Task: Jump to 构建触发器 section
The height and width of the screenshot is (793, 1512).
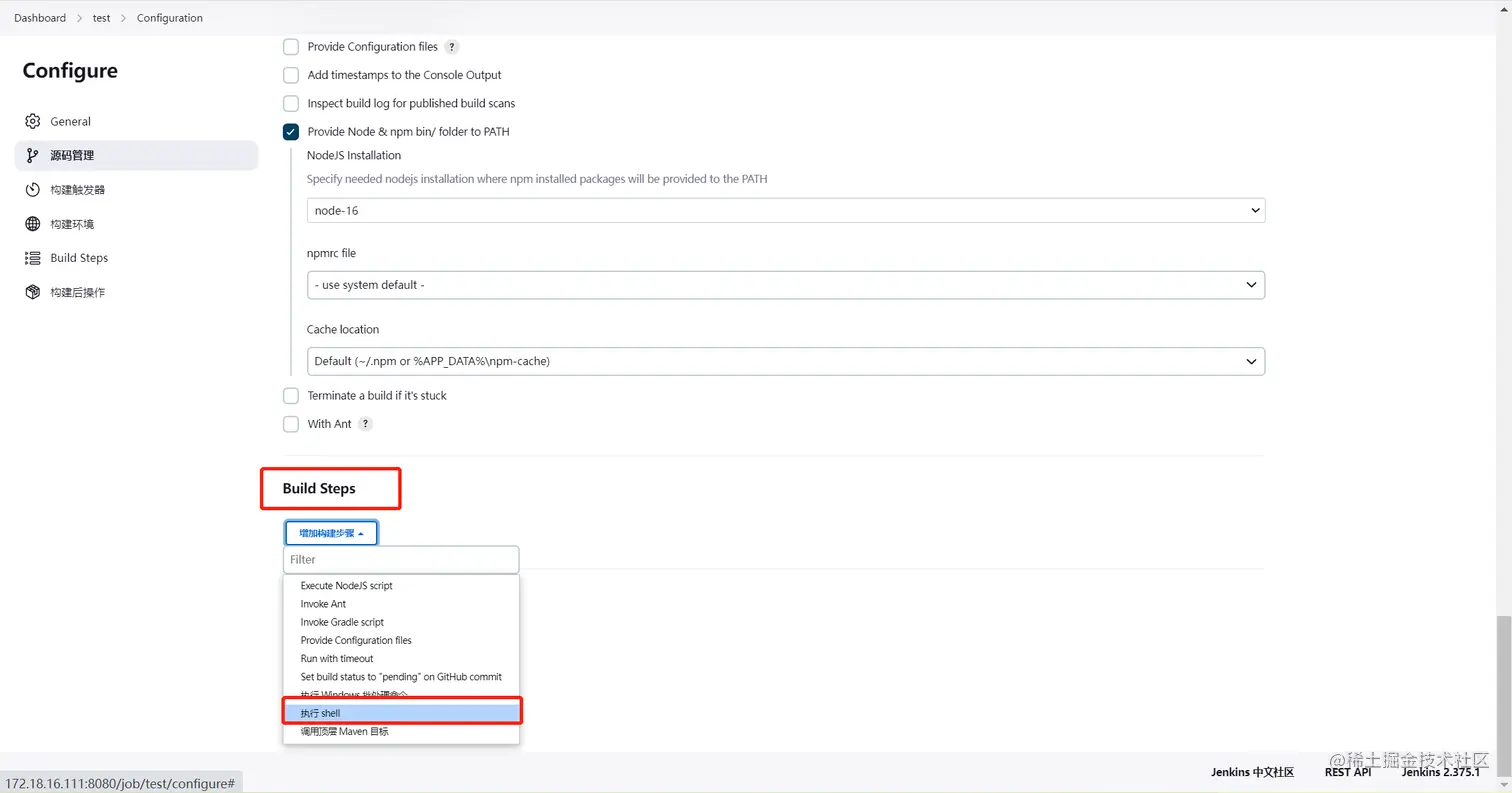Action: (x=136, y=190)
